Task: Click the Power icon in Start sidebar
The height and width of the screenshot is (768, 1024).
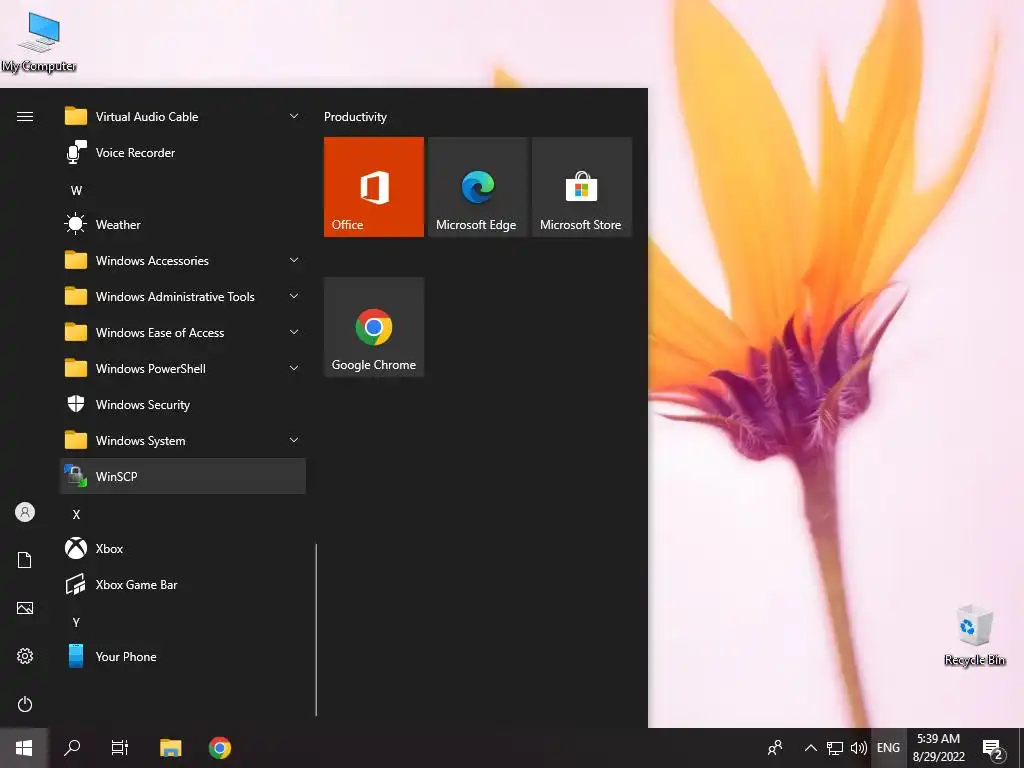Action: pyautogui.click(x=25, y=705)
